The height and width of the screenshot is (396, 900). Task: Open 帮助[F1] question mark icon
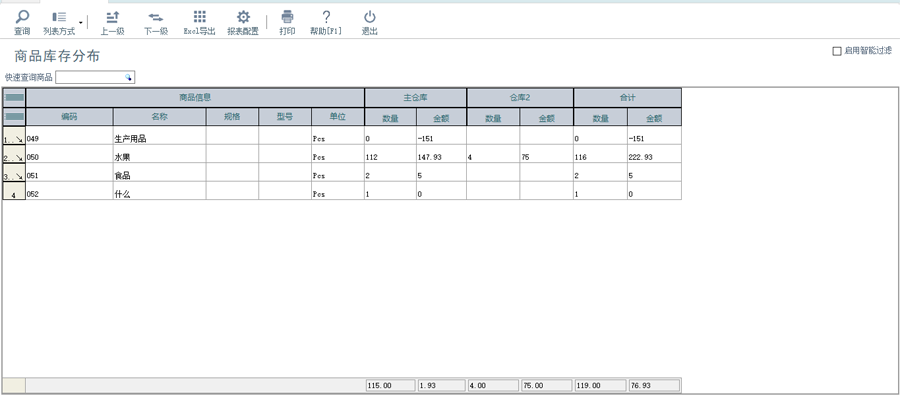click(x=326, y=17)
